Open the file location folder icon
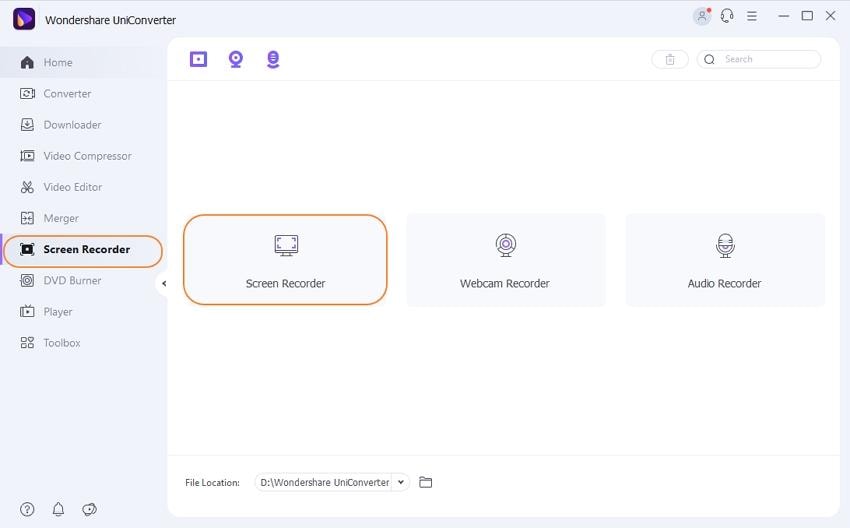This screenshot has height=528, width=850. (426, 482)
